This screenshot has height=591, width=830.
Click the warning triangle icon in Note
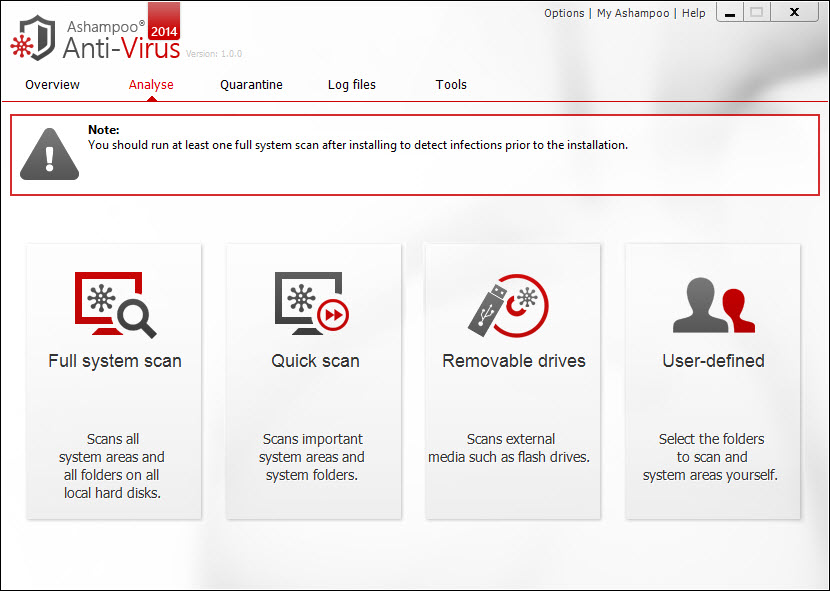(x=49, y=154)
